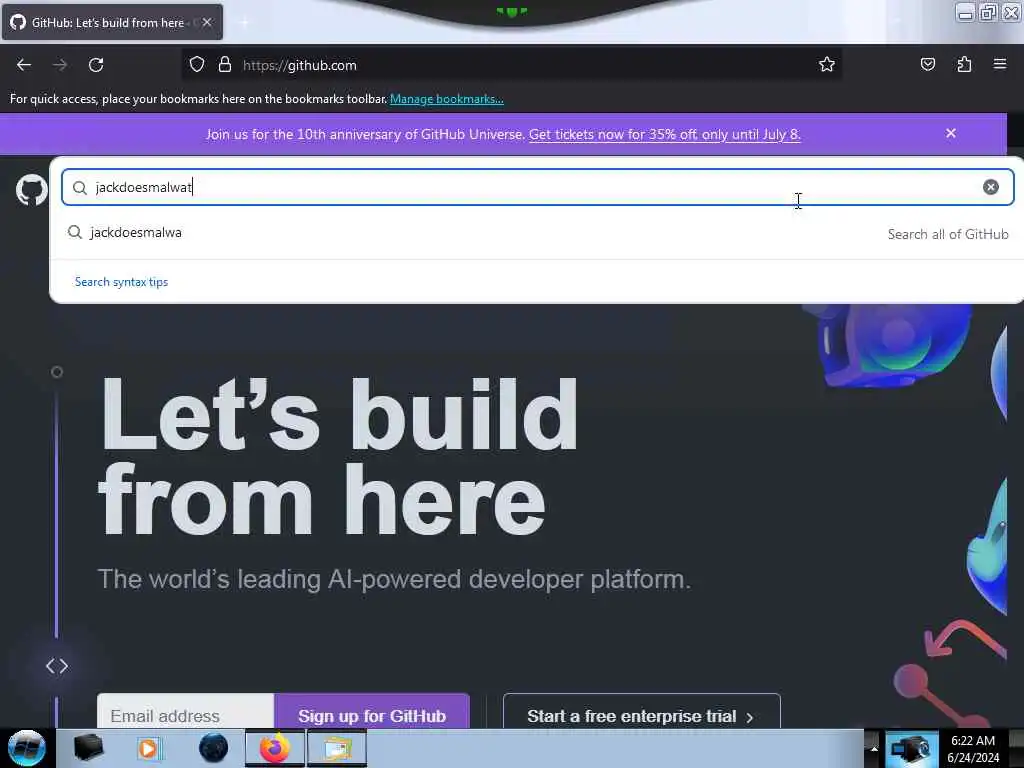
Task: Click the GitHub Octocat logo
Action: [x=31, y=190]
